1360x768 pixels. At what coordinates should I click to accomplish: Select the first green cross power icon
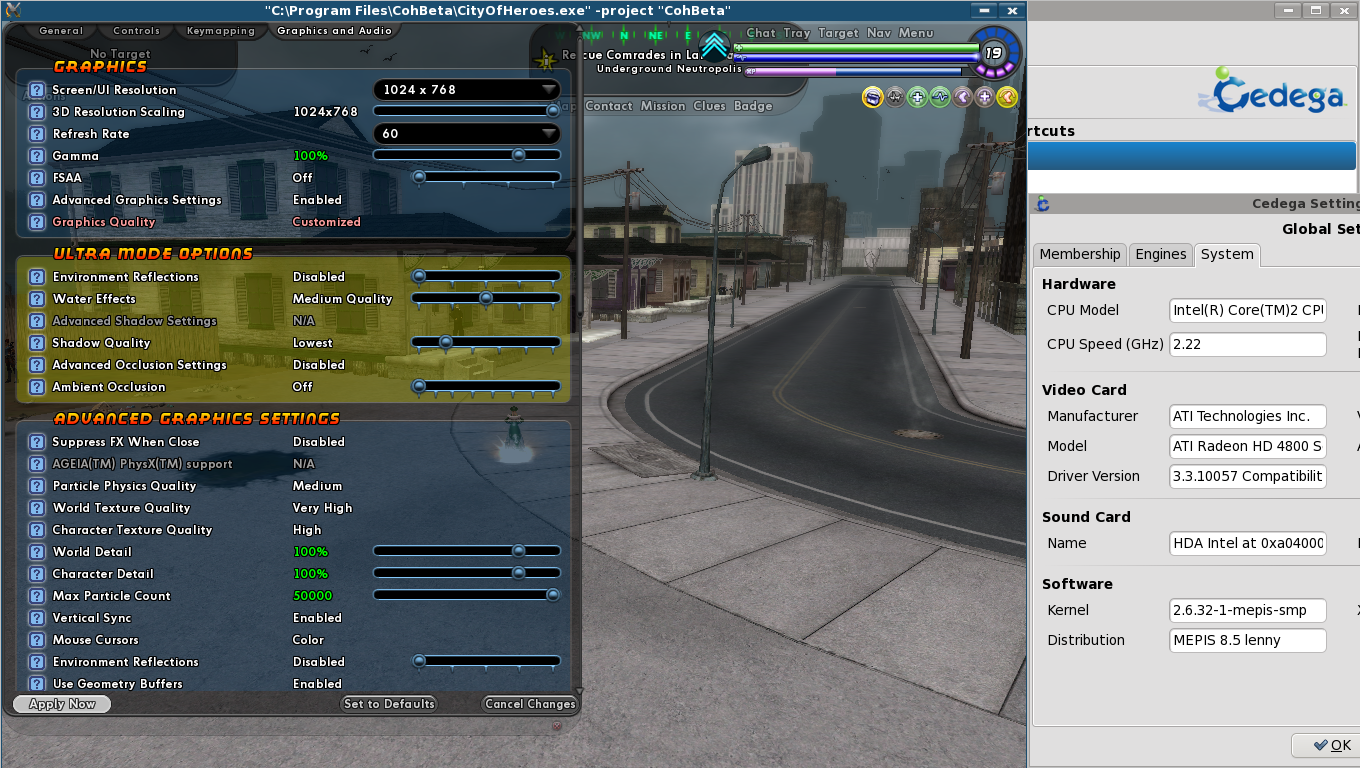click(918, 96)
